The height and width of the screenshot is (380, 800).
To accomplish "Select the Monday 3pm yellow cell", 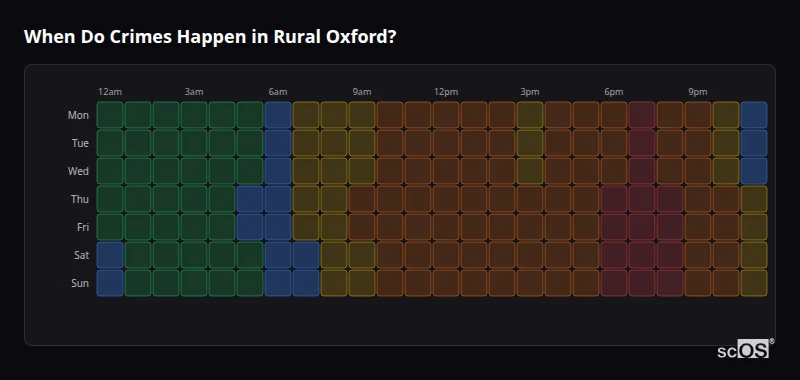I will click(x=530, y=115).
